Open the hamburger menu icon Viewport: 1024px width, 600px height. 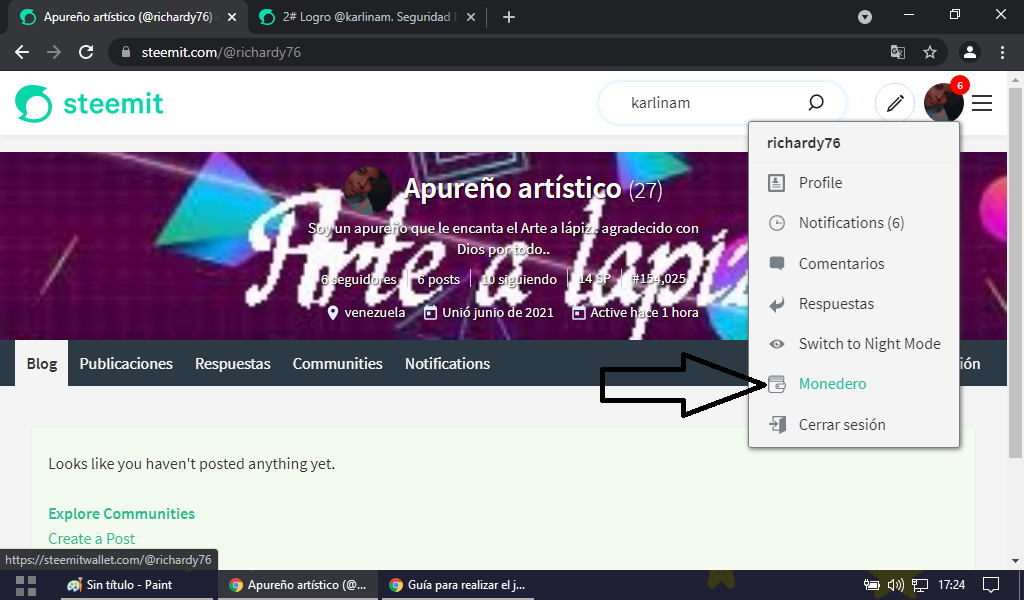pyautogui.click(x=982, y=103)
